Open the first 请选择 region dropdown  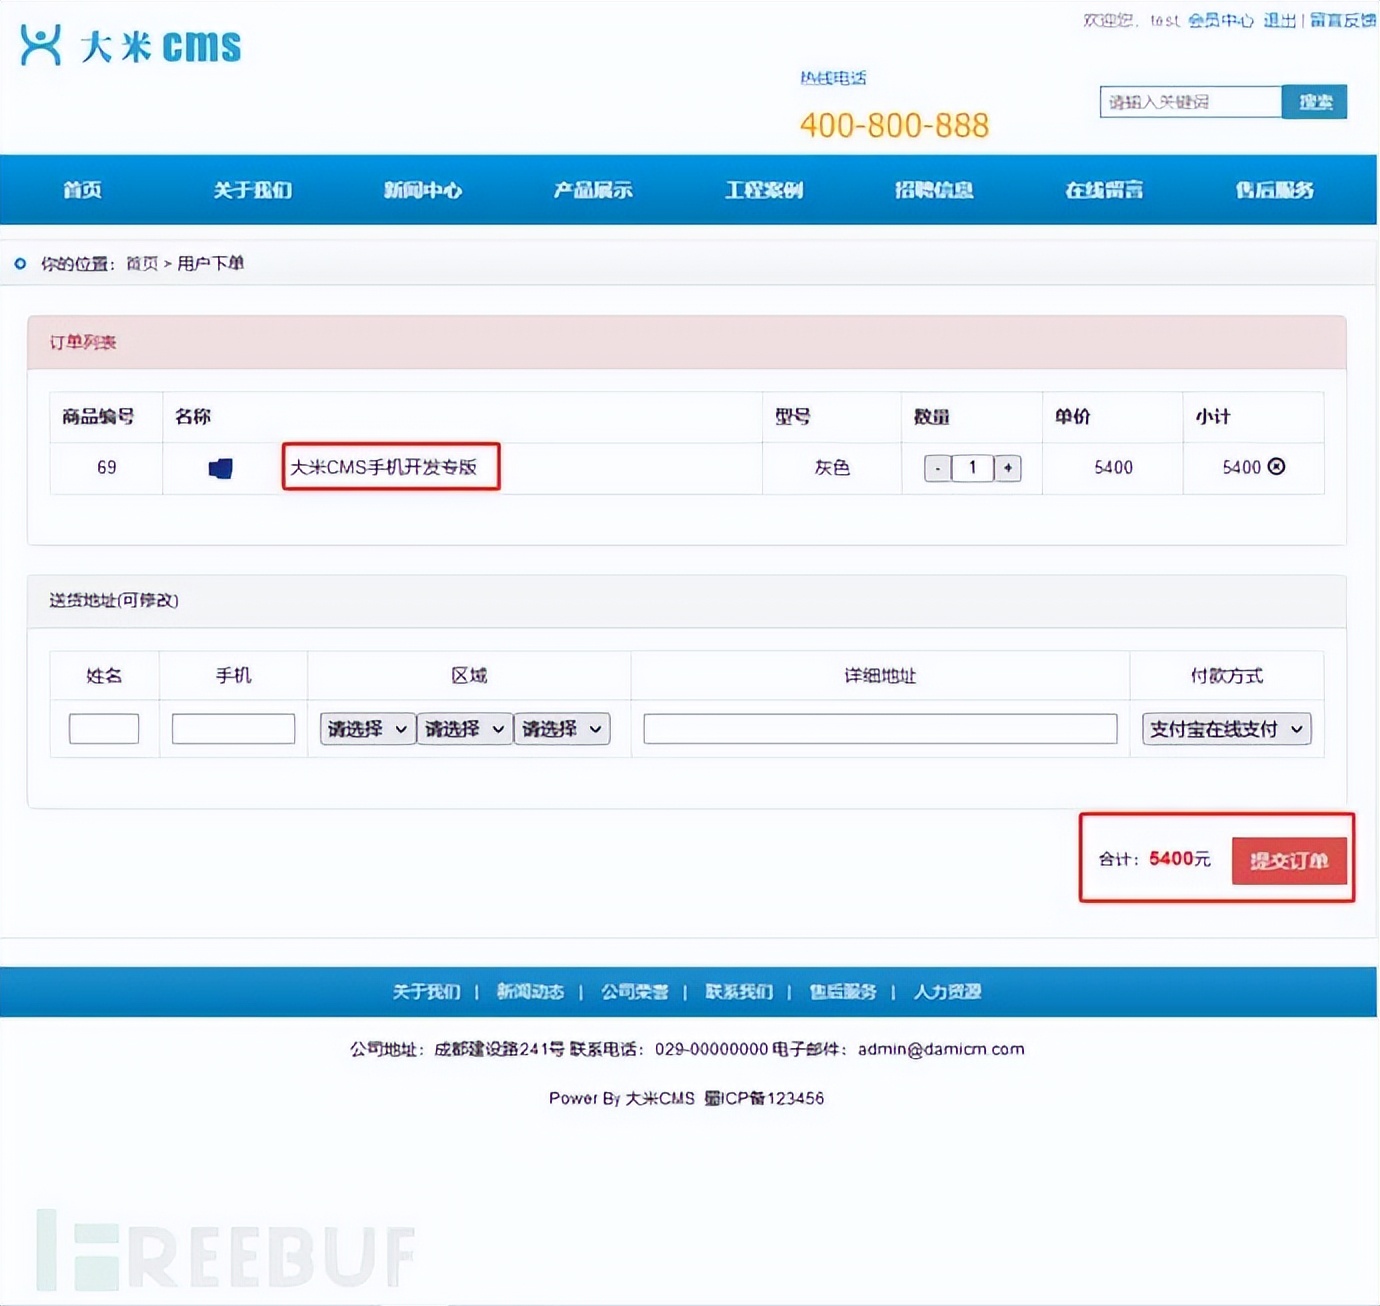[x=366, y=728]
